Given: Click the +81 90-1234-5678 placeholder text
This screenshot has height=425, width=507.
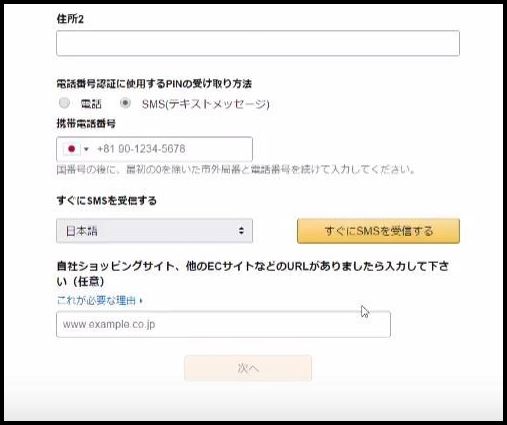Looking at the screenshot, I should point(141,149).
